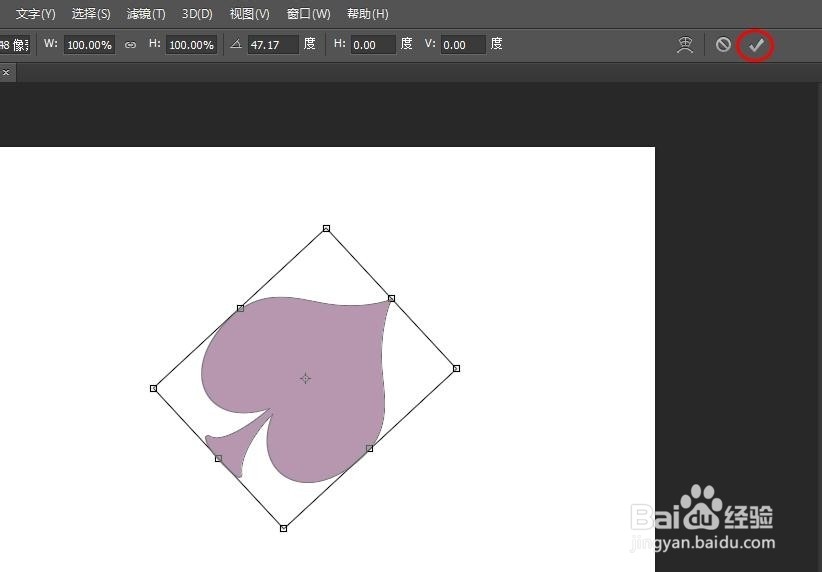The image size is (822, 572).
Task: Click the rotation field showing 47.17
Action: click(x=273, y=45)
